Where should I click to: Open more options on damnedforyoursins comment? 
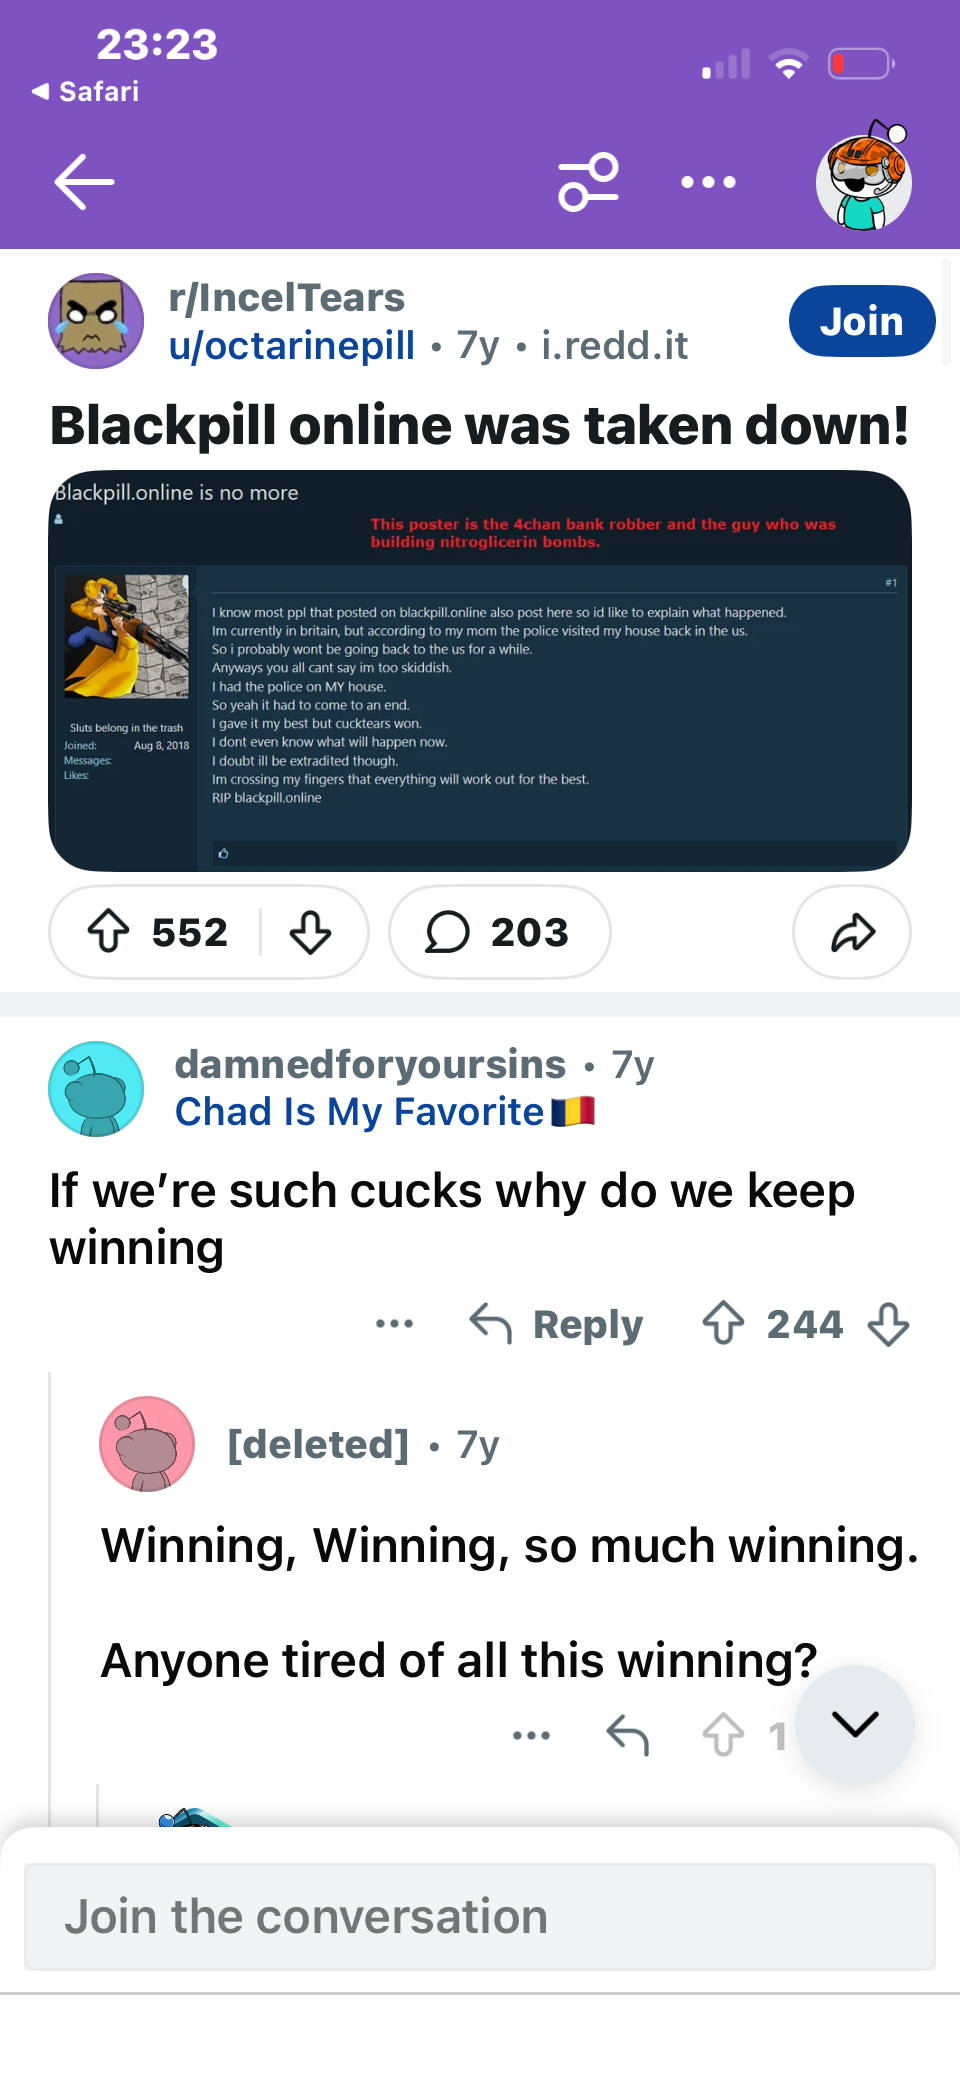tap(394, 1324)
